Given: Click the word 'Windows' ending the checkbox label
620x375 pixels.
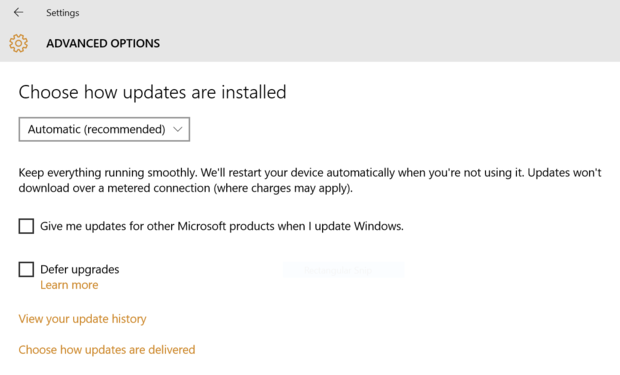Looking at the screenshot, I should click(x=378, y=226).
